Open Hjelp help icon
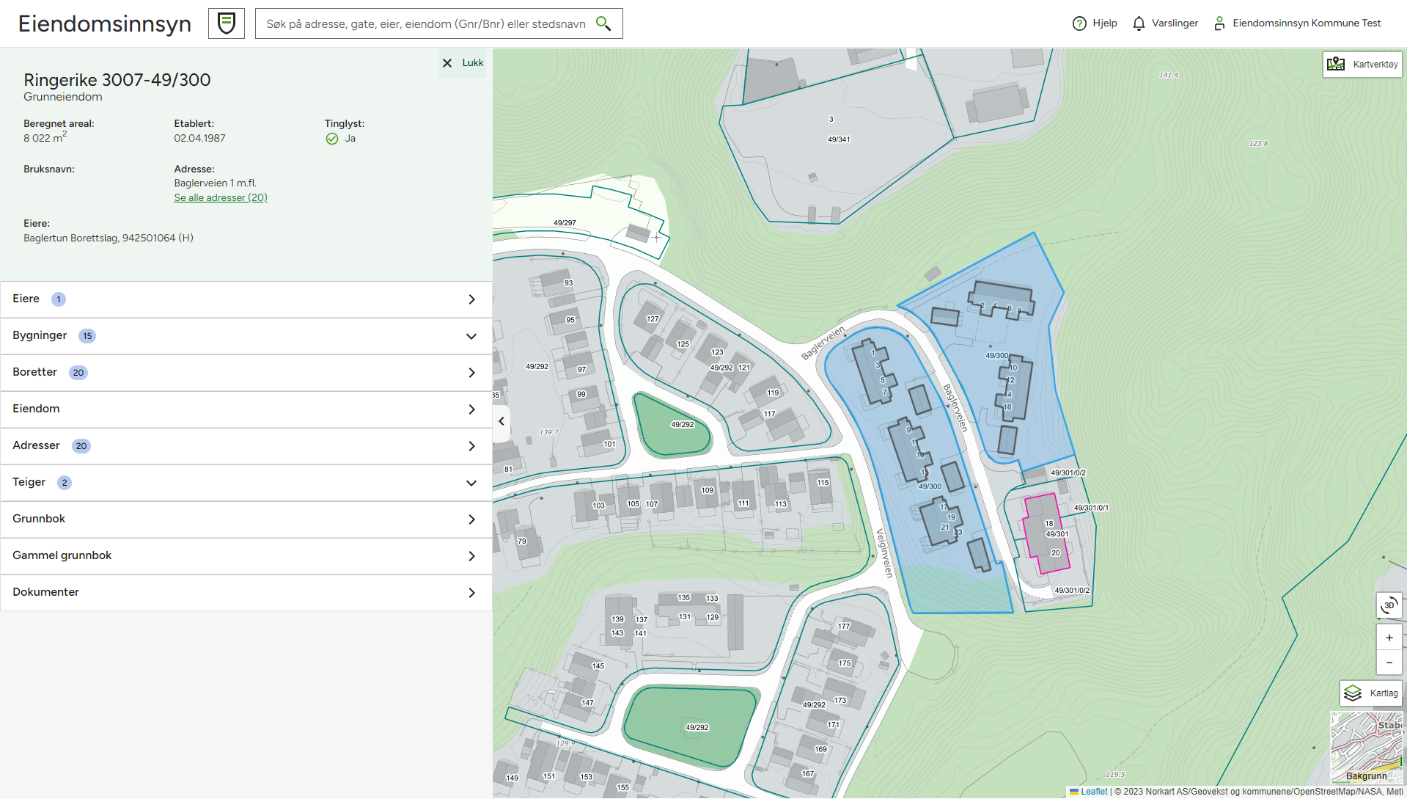This screenshot has height=799, width=1407. tap(1079, 23)
